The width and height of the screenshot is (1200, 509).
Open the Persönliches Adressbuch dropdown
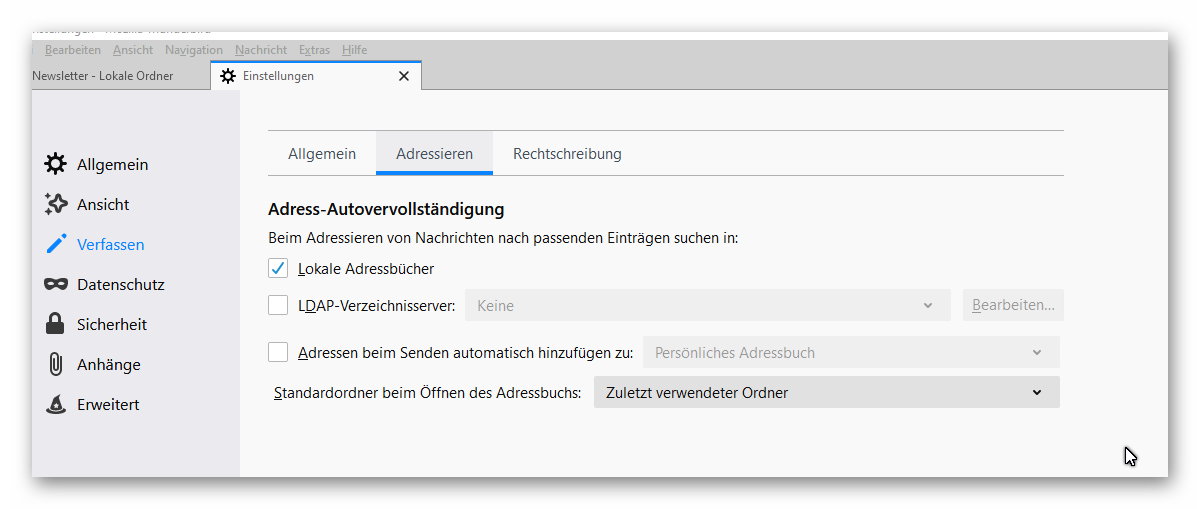click(x=850, y=352)
